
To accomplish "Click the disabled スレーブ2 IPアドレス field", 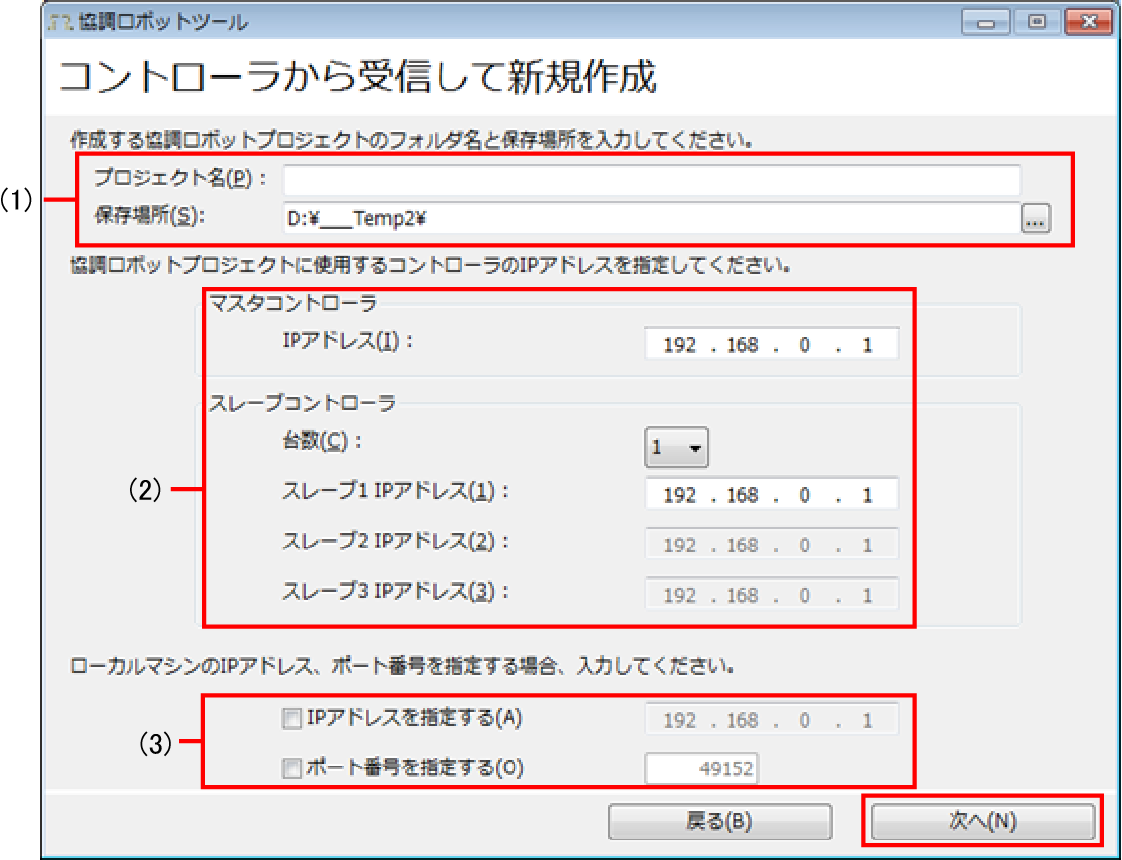I will tap(771, 545).
